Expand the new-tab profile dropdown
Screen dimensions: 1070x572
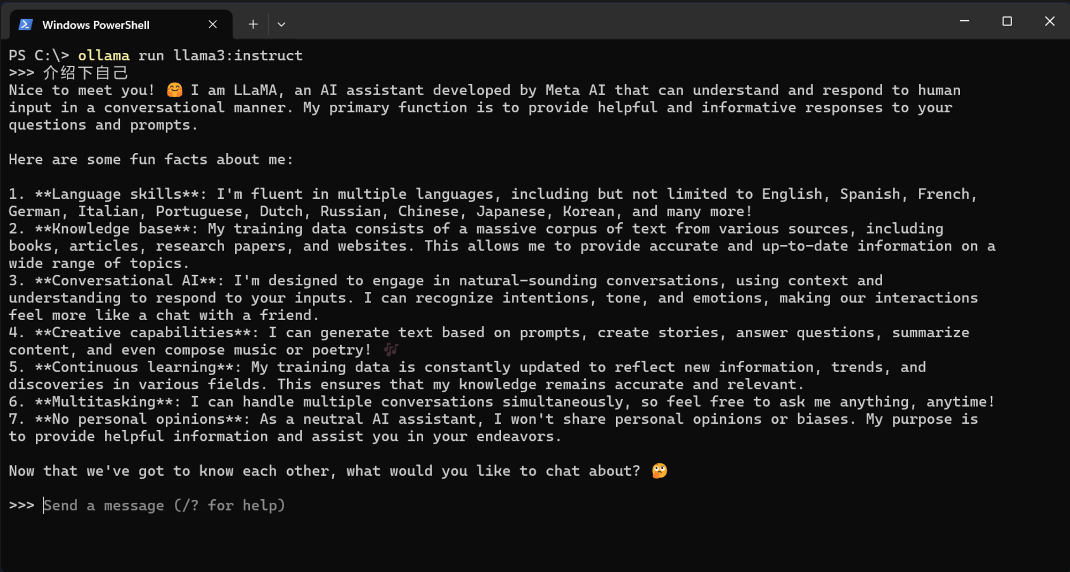click(281, 25)
